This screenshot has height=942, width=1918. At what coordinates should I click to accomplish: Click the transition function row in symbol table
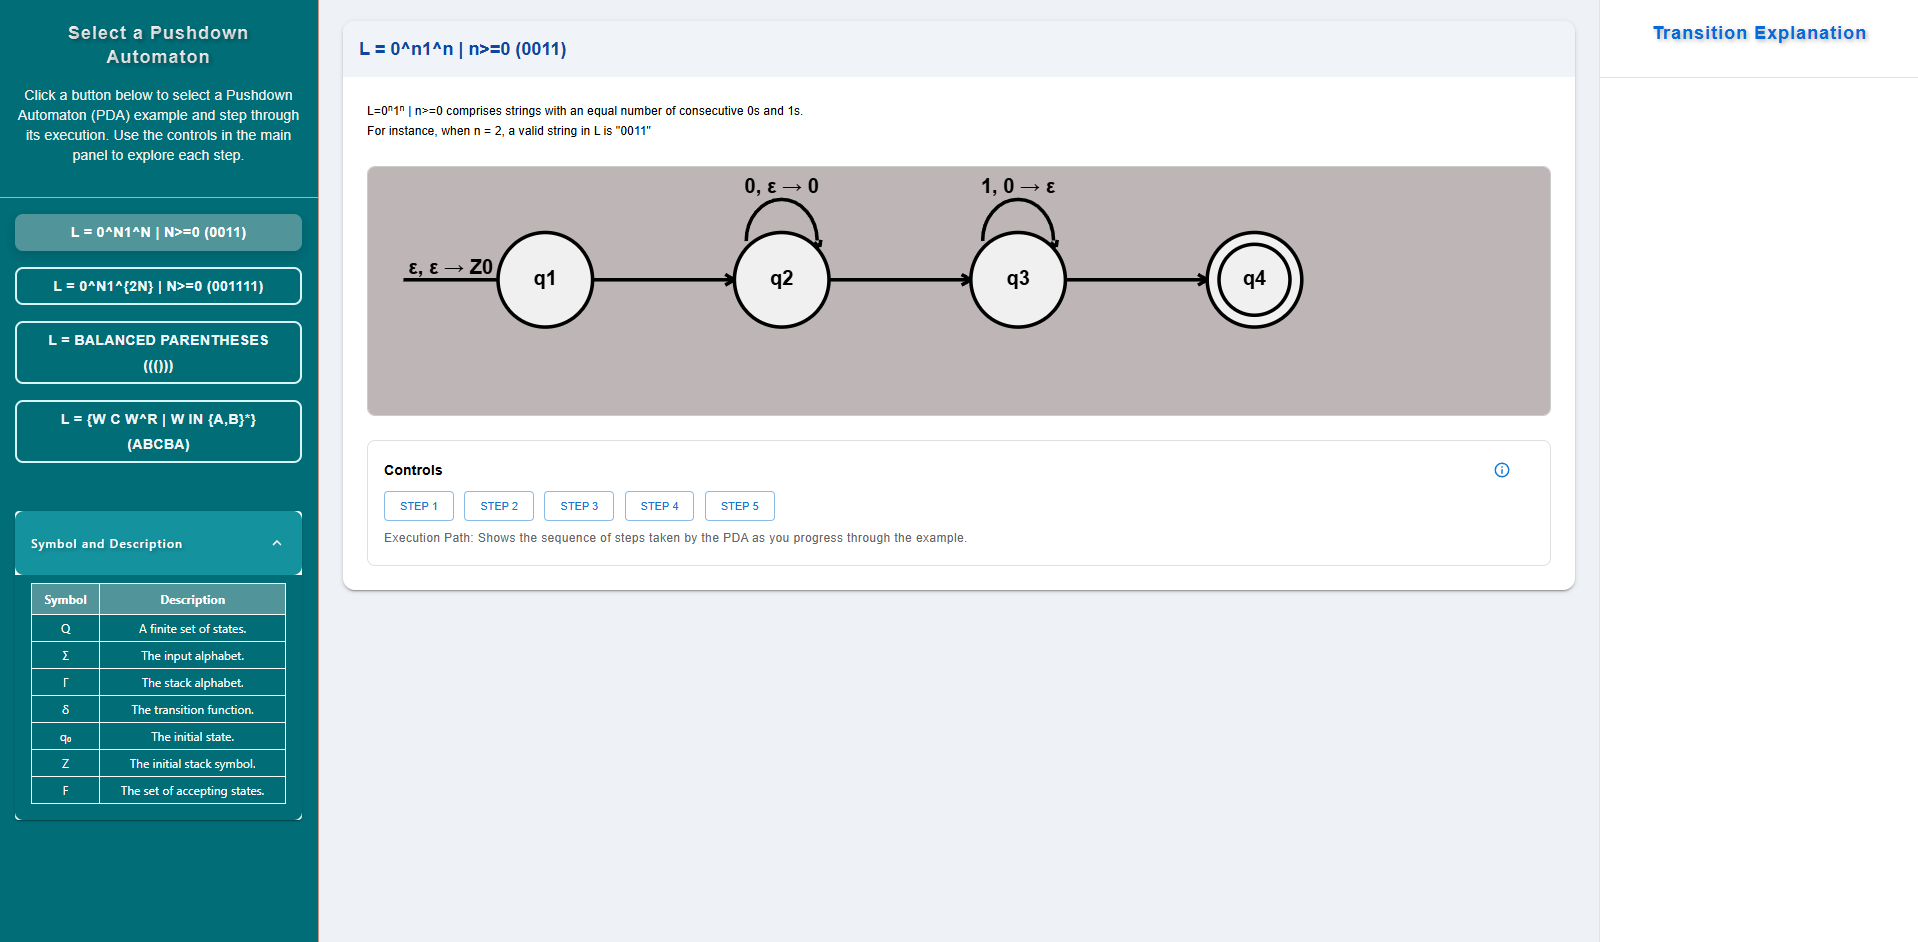158,709
